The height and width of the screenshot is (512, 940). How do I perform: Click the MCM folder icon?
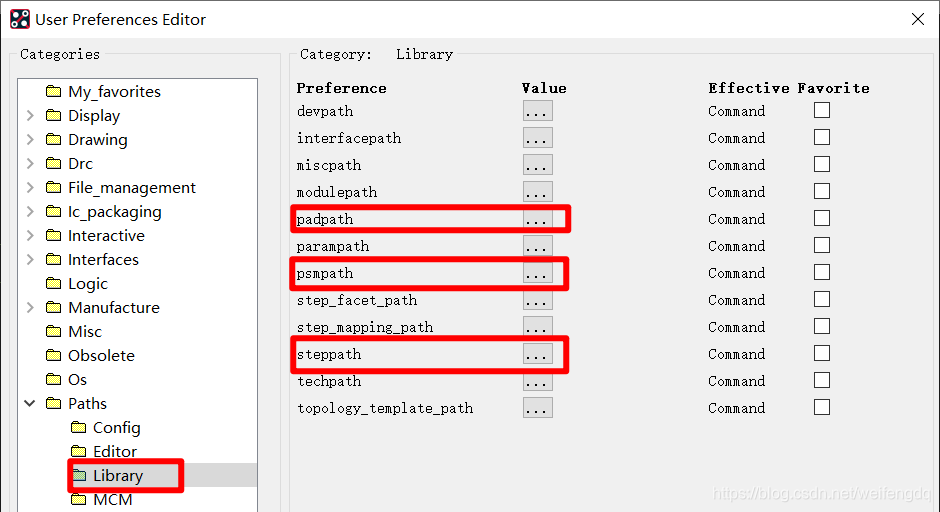79,499
